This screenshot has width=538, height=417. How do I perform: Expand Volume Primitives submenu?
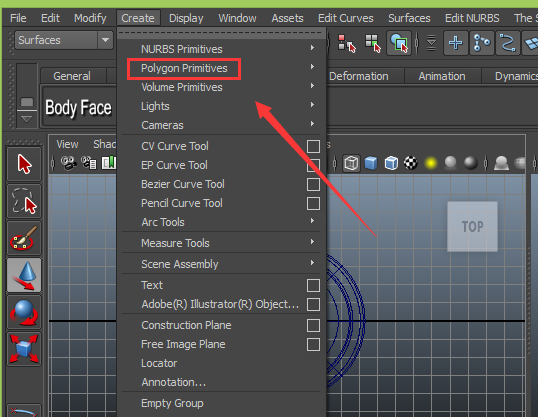[x=221, y=87]
